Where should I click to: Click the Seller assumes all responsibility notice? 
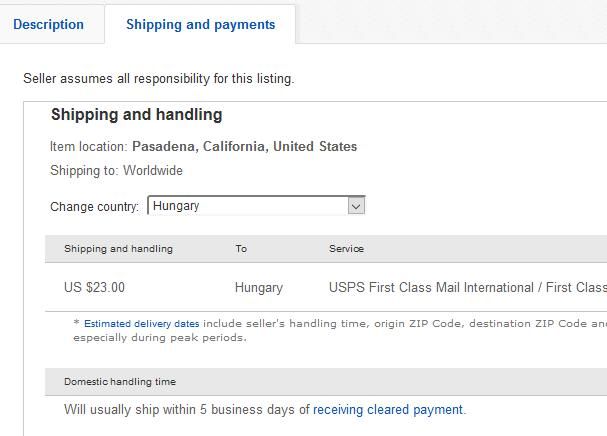(158, 78)
